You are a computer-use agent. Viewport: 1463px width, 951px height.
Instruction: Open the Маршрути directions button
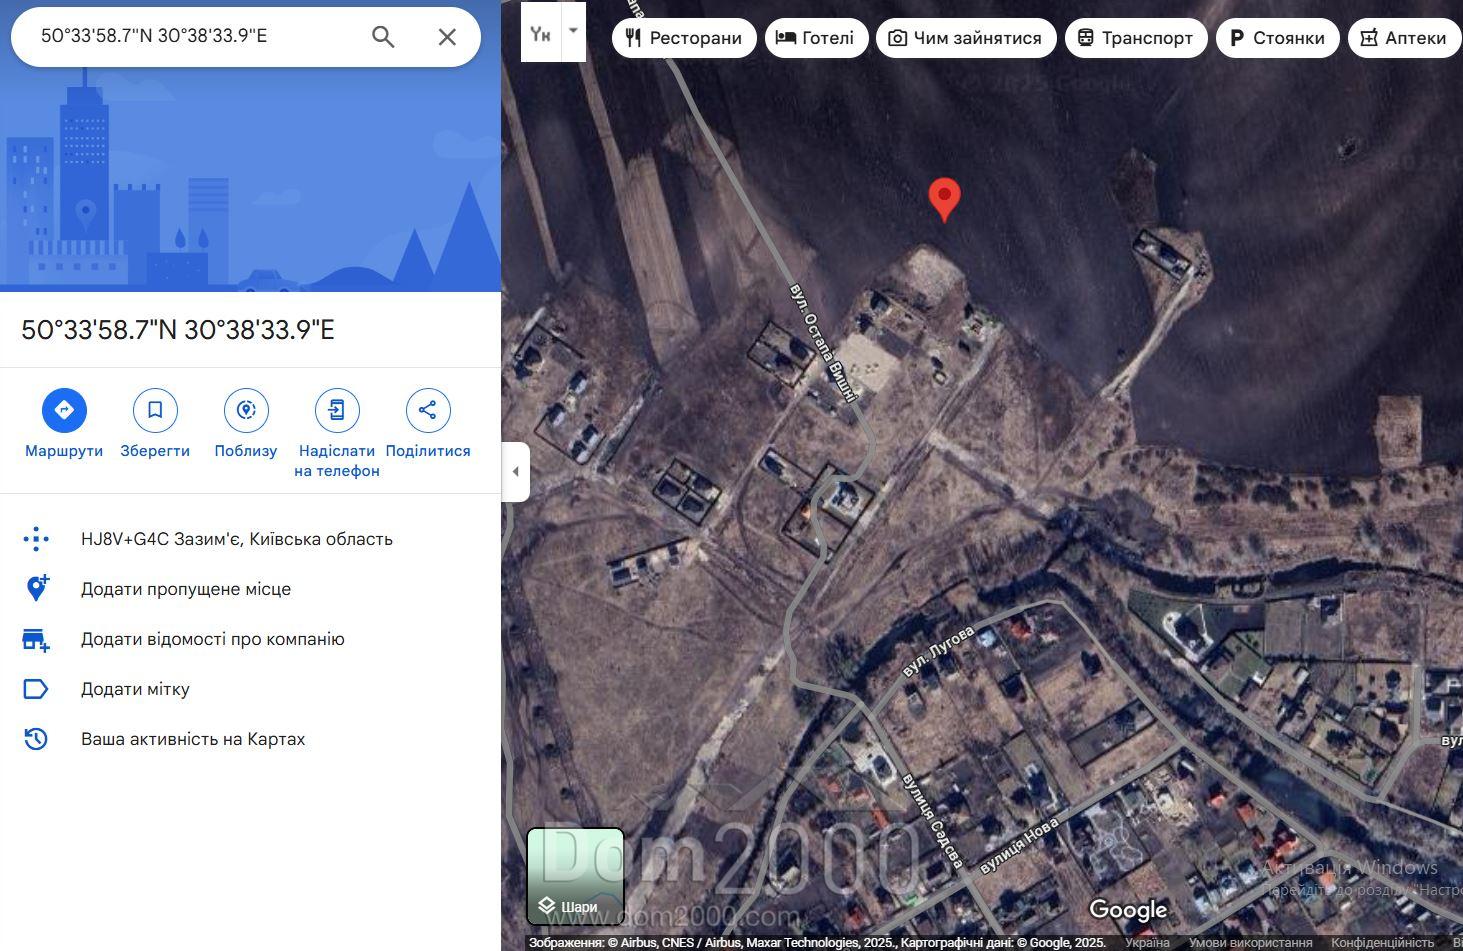pos(64,410)
